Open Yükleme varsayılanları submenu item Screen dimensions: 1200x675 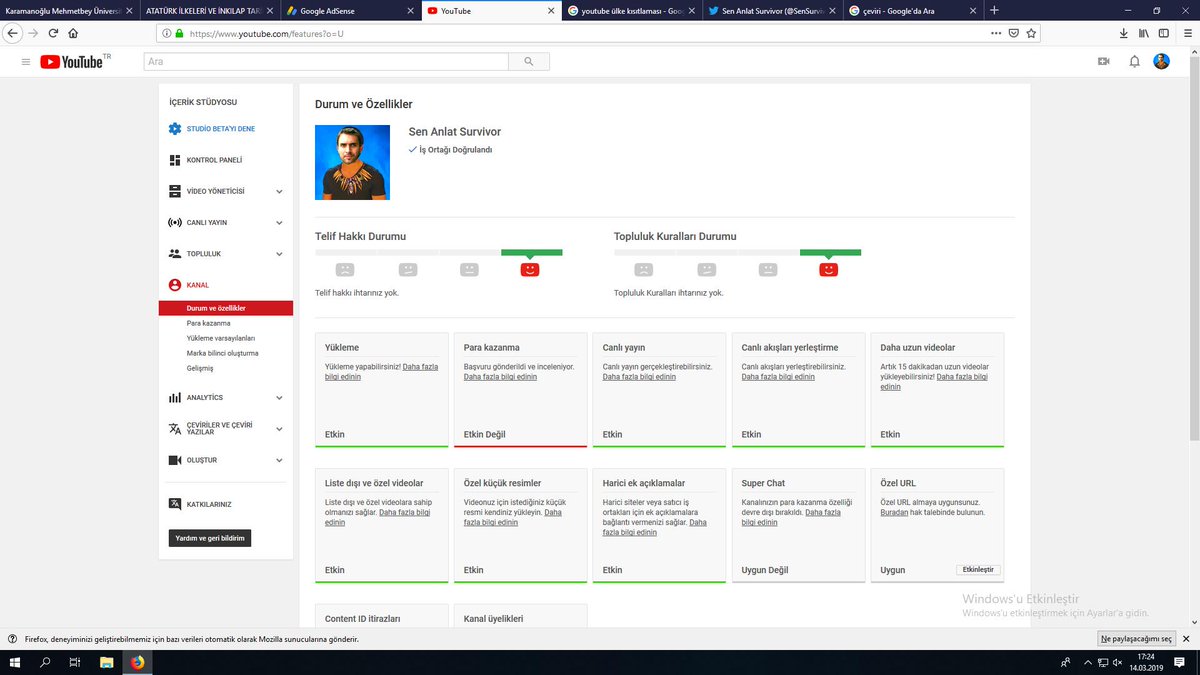click(220, 338)
